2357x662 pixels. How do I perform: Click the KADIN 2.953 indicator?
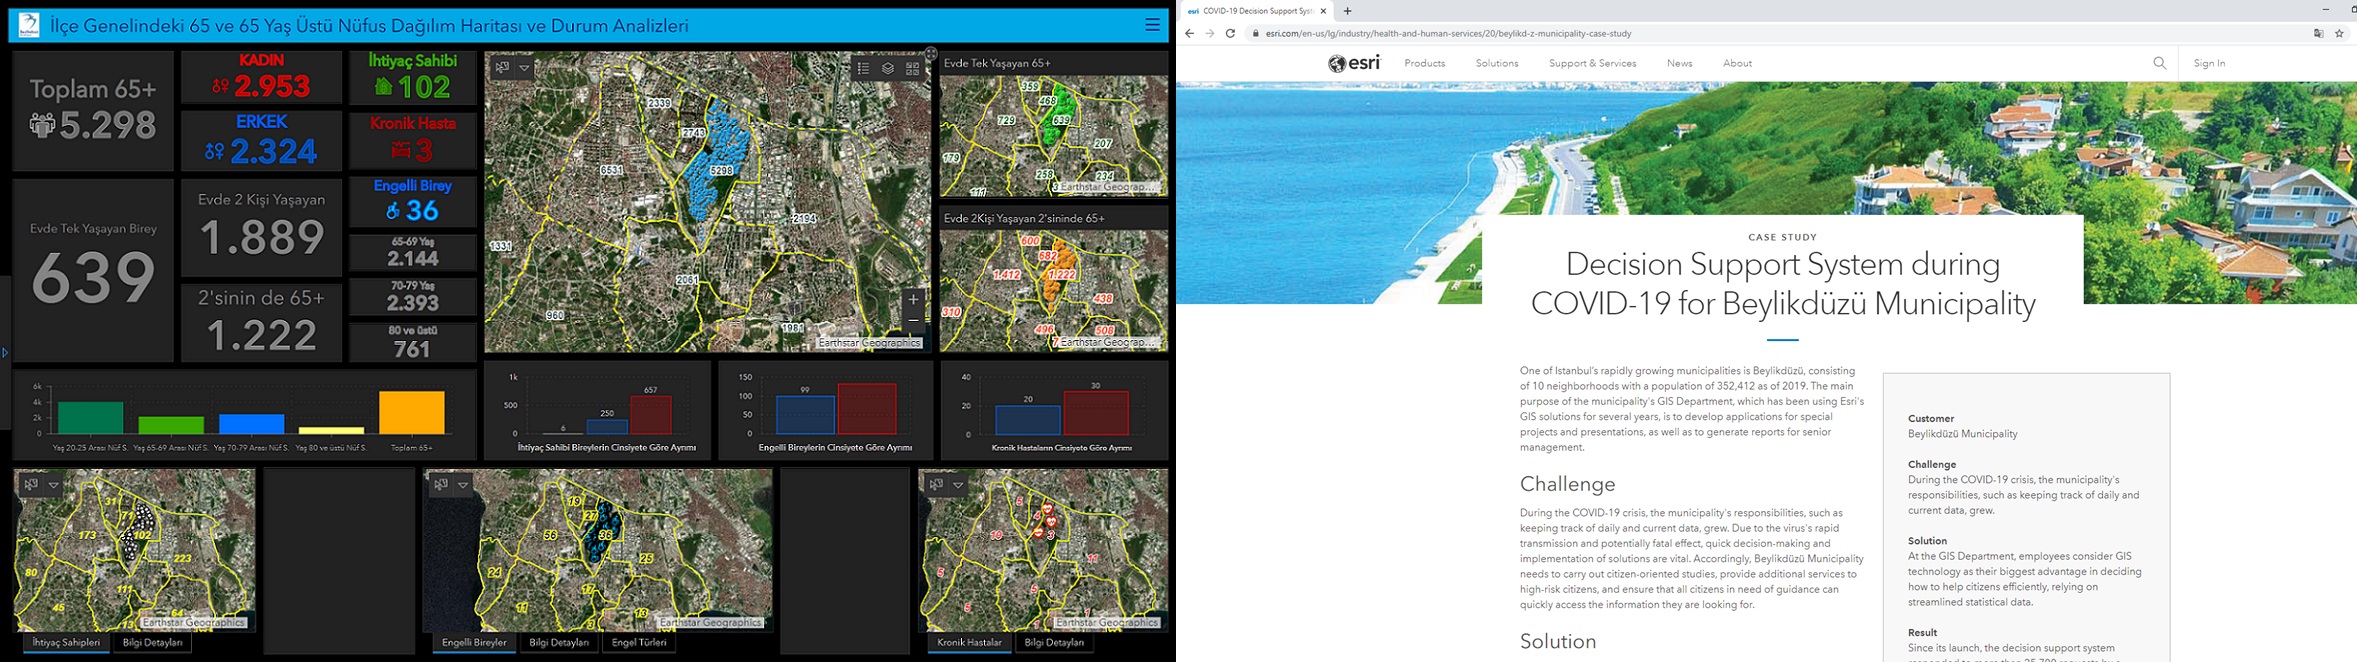coord(261,77)
